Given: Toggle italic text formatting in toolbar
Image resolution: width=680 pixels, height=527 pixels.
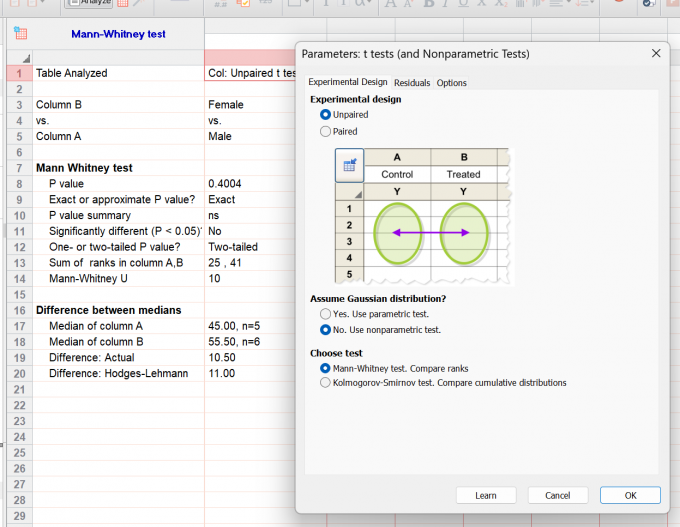Looking at the screenshot, I should (x=445, y=3).
